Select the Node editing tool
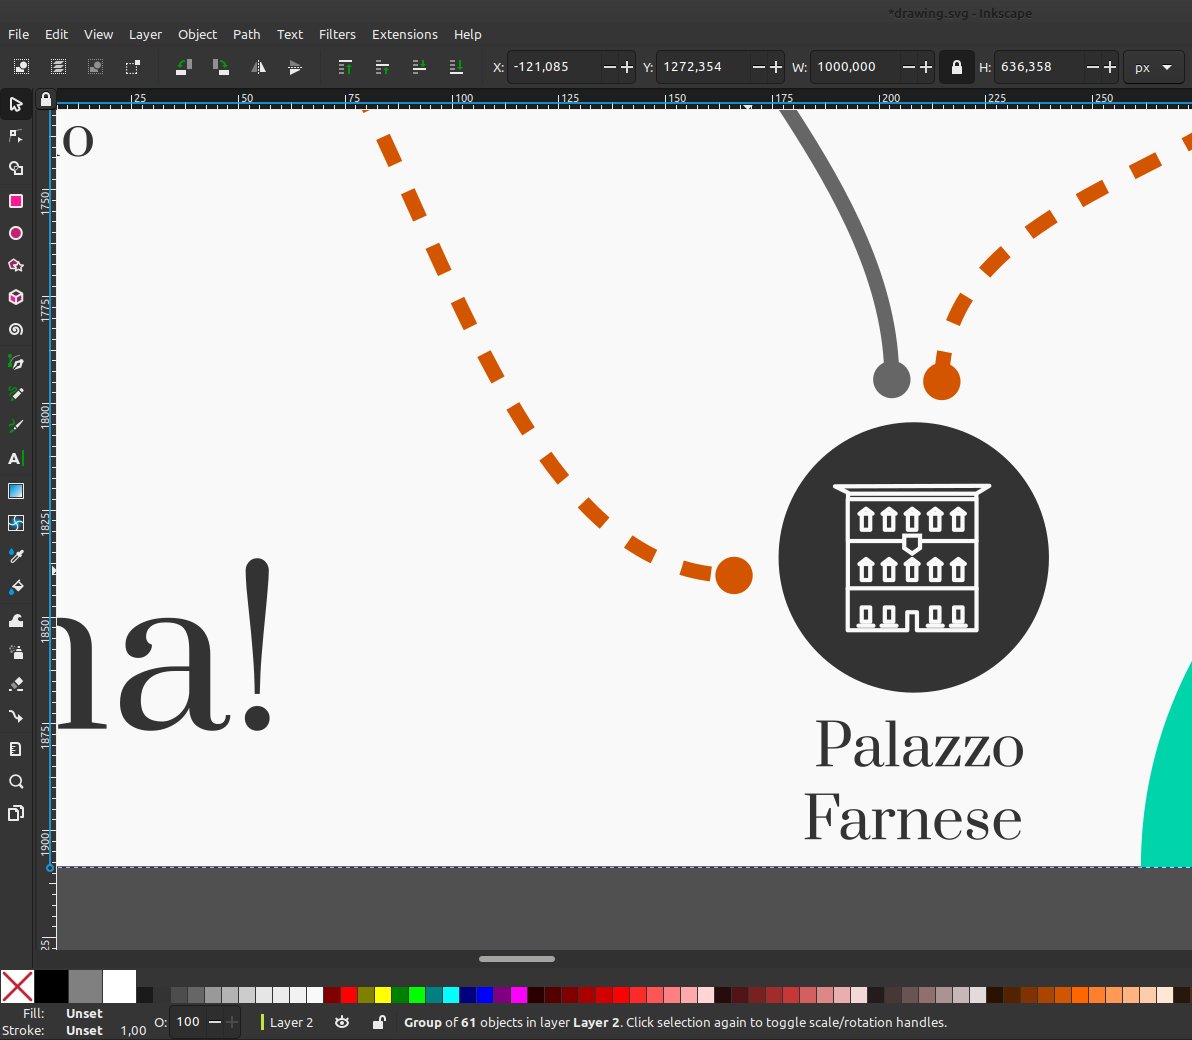The height and width of the screenshot is (1040, 1192). 16,136
